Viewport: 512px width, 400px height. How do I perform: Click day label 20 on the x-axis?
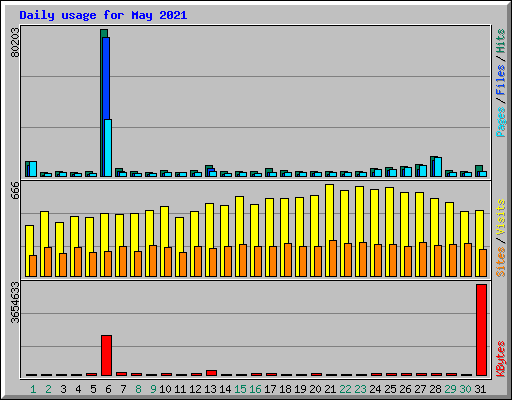[315, 389]
